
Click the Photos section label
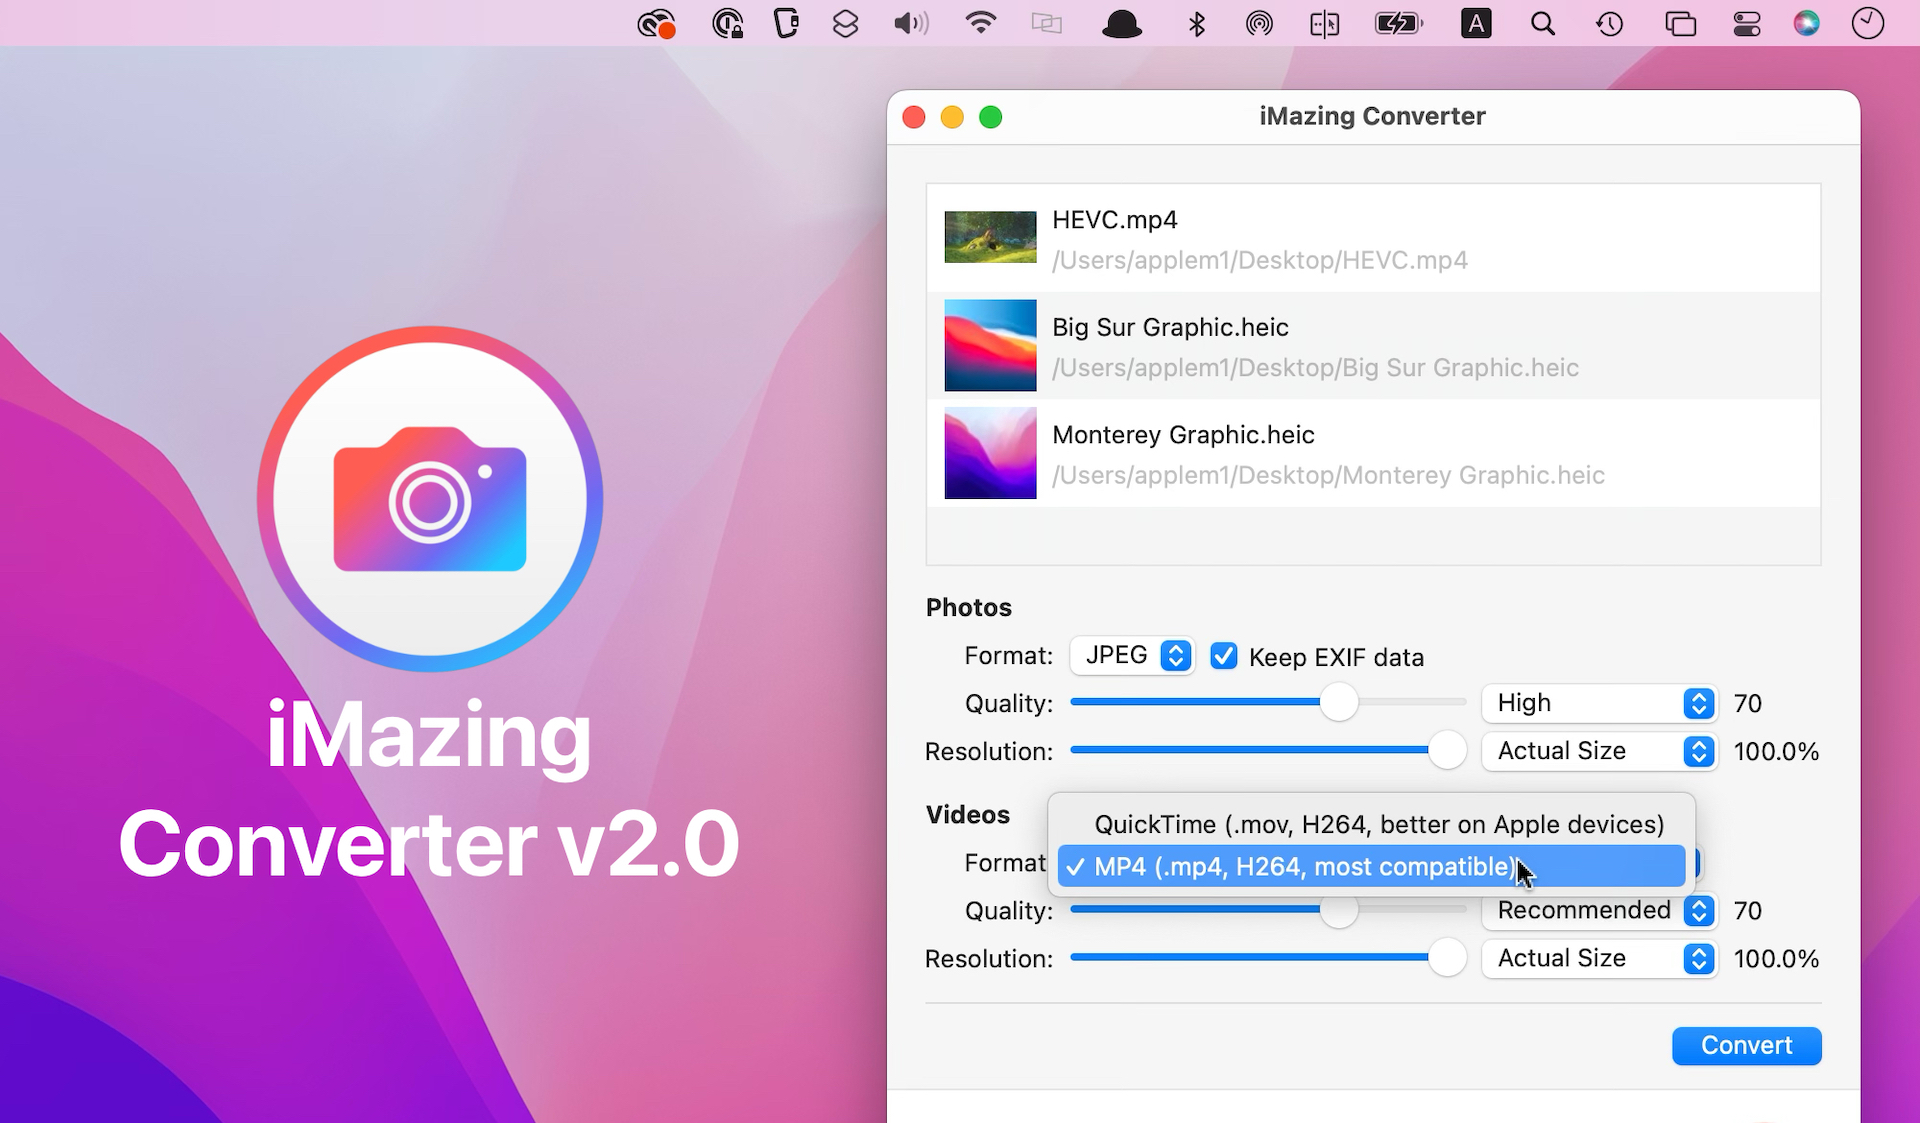click(x=967, y=608)
